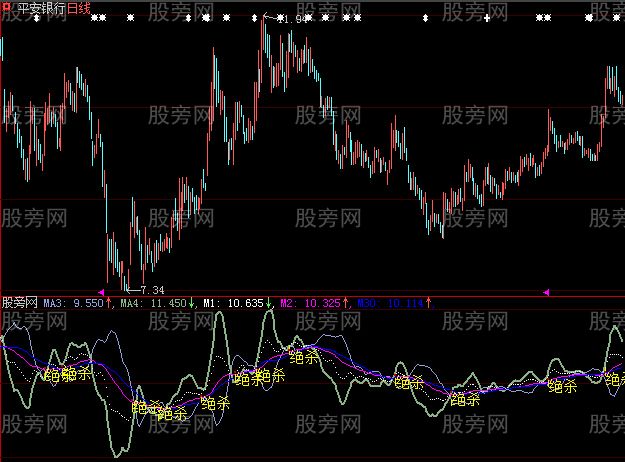The height and width of the screenshot is (462, 625).
Task: Click the red up arrow after MA3 value
Action: pyautogui.click(x=109, y=301)
